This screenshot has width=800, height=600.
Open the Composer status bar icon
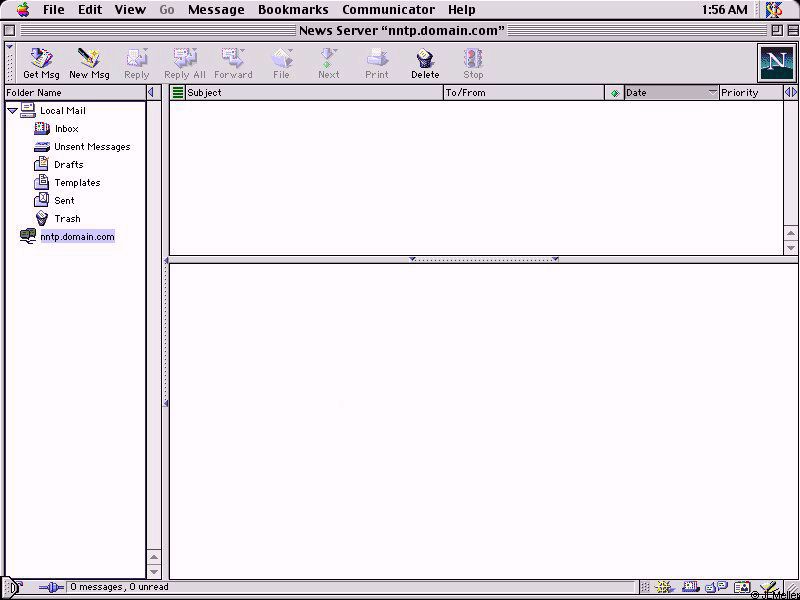768,587
